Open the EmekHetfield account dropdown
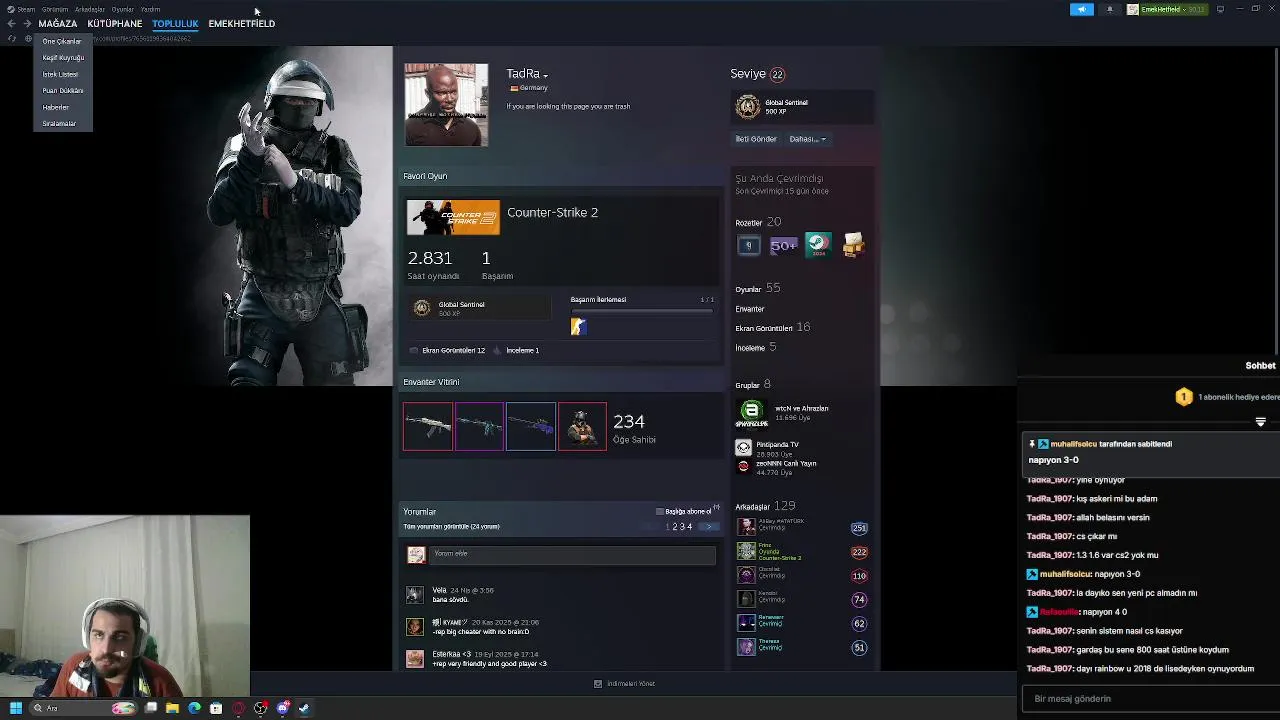This screenshot has height=720, width=1280. point(1168,9)
